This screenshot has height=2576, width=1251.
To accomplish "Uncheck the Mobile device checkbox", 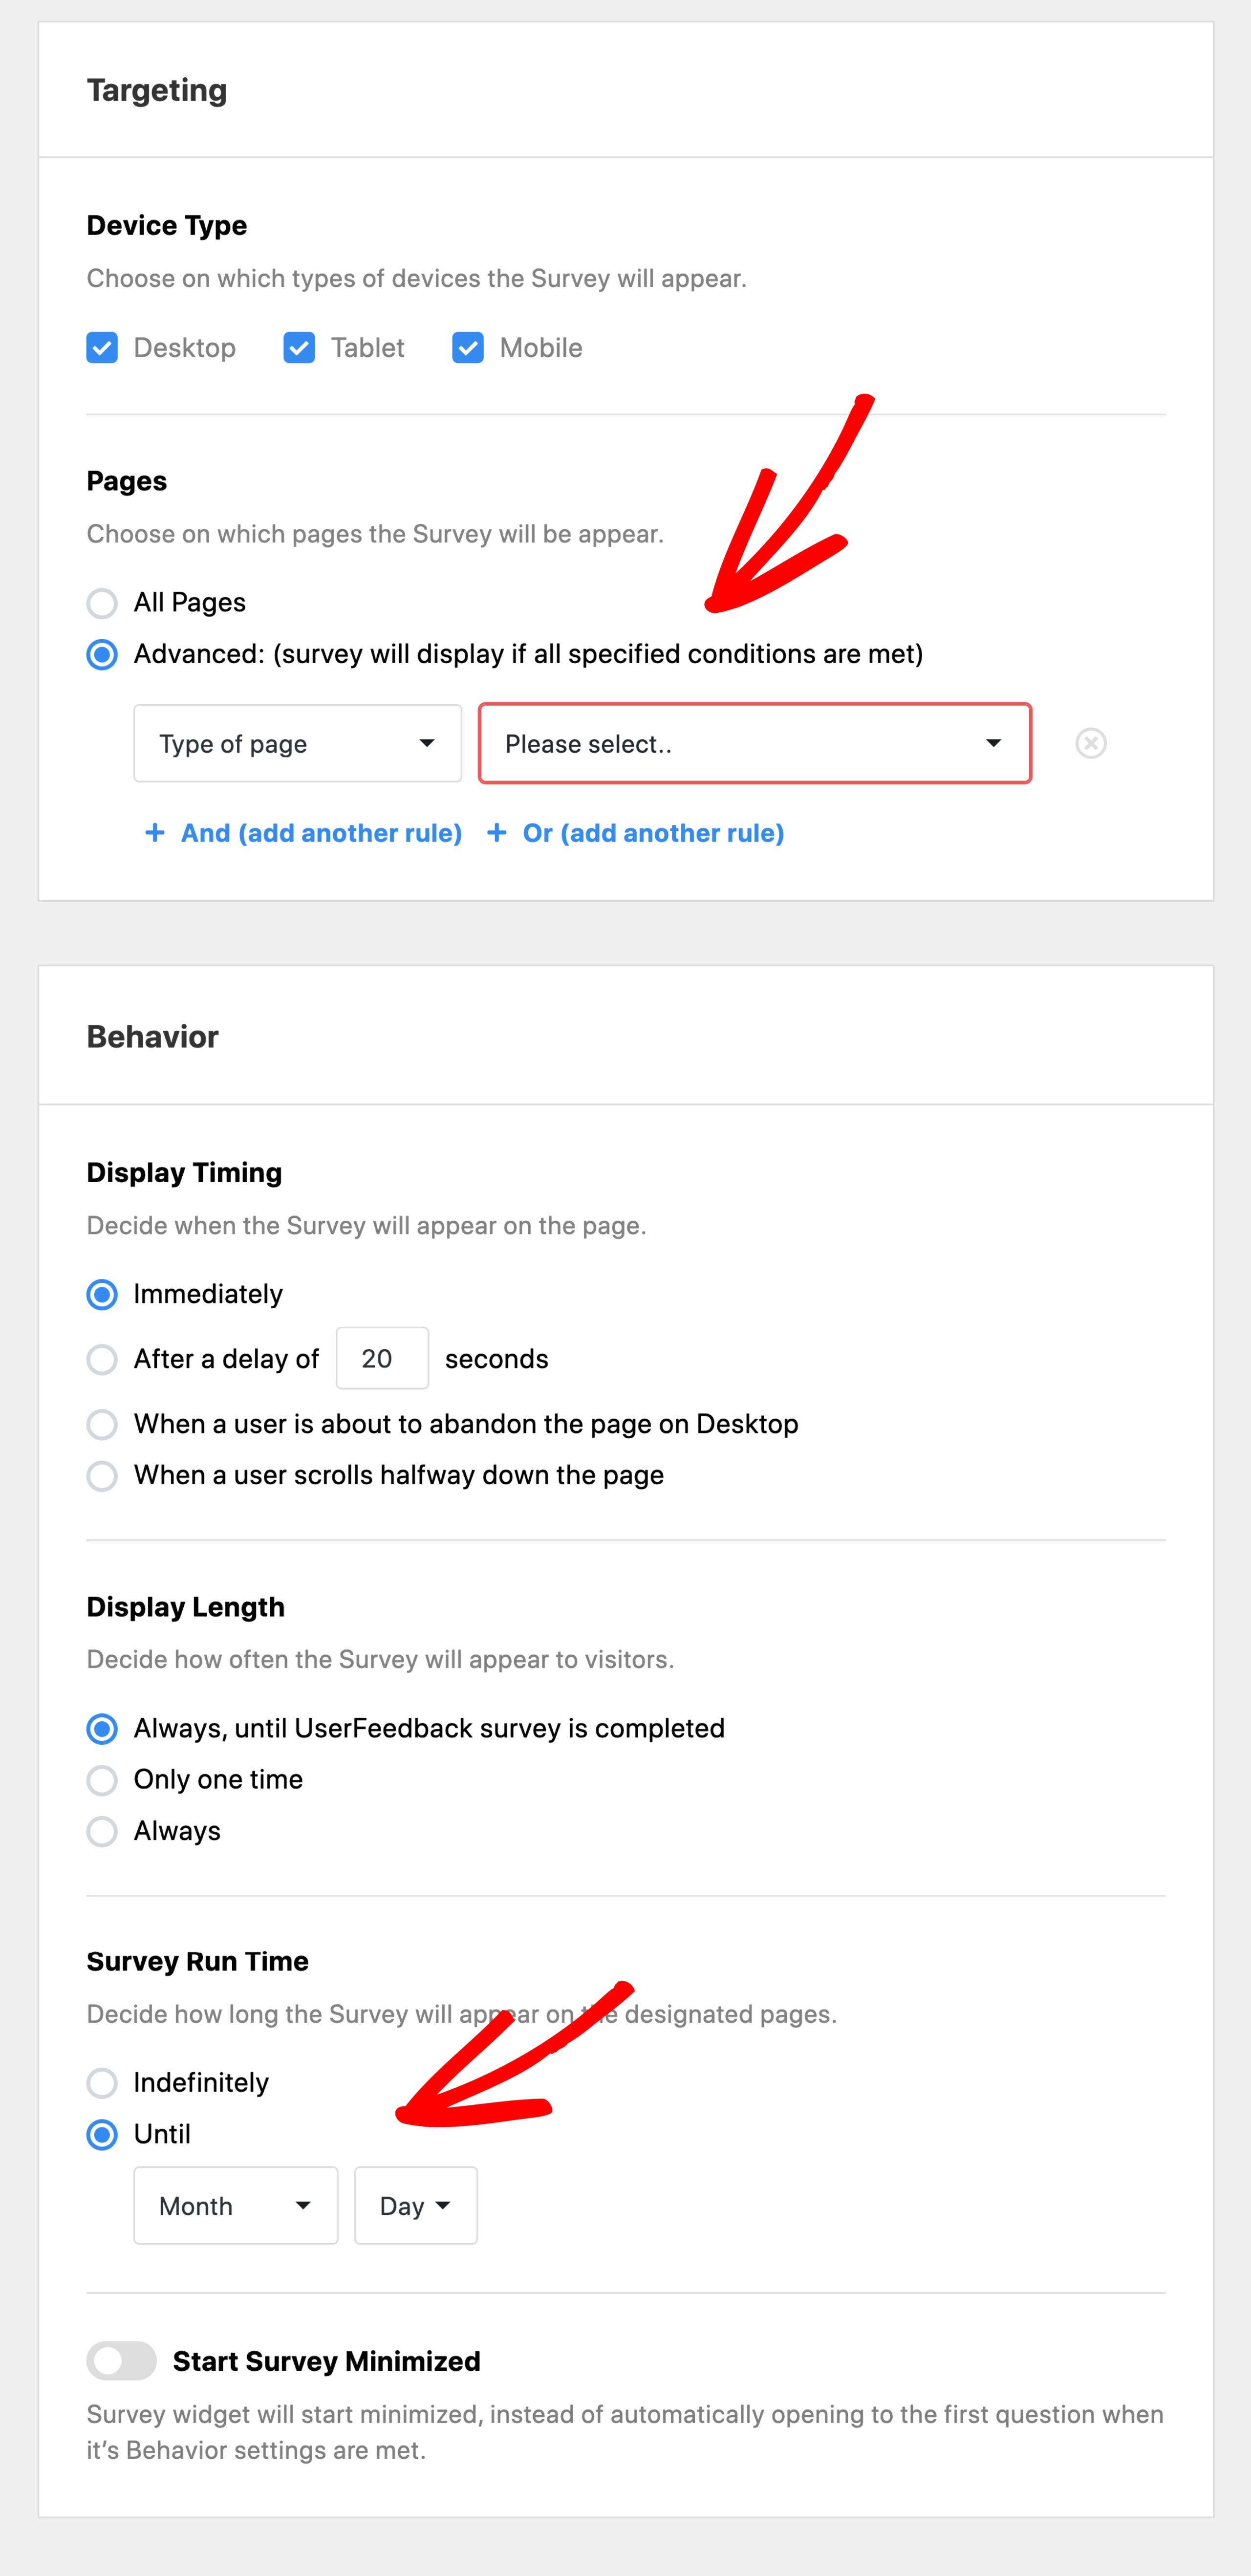I will coord(468,347).
